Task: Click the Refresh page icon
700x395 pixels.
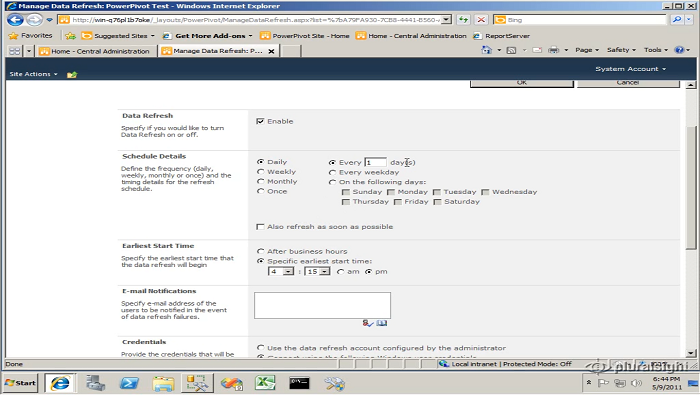Action: [x=464, y=20]
